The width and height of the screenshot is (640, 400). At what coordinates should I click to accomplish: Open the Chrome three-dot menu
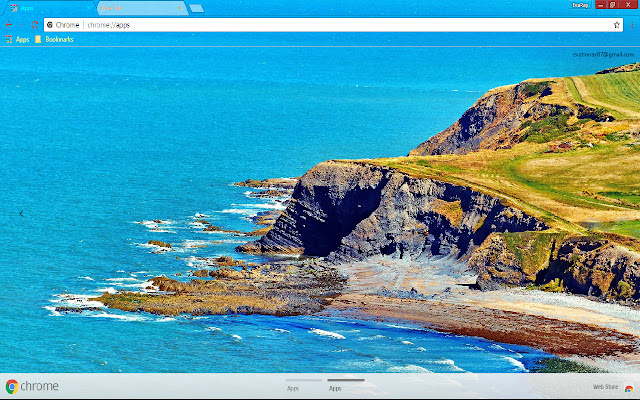(x=632, y=25)
